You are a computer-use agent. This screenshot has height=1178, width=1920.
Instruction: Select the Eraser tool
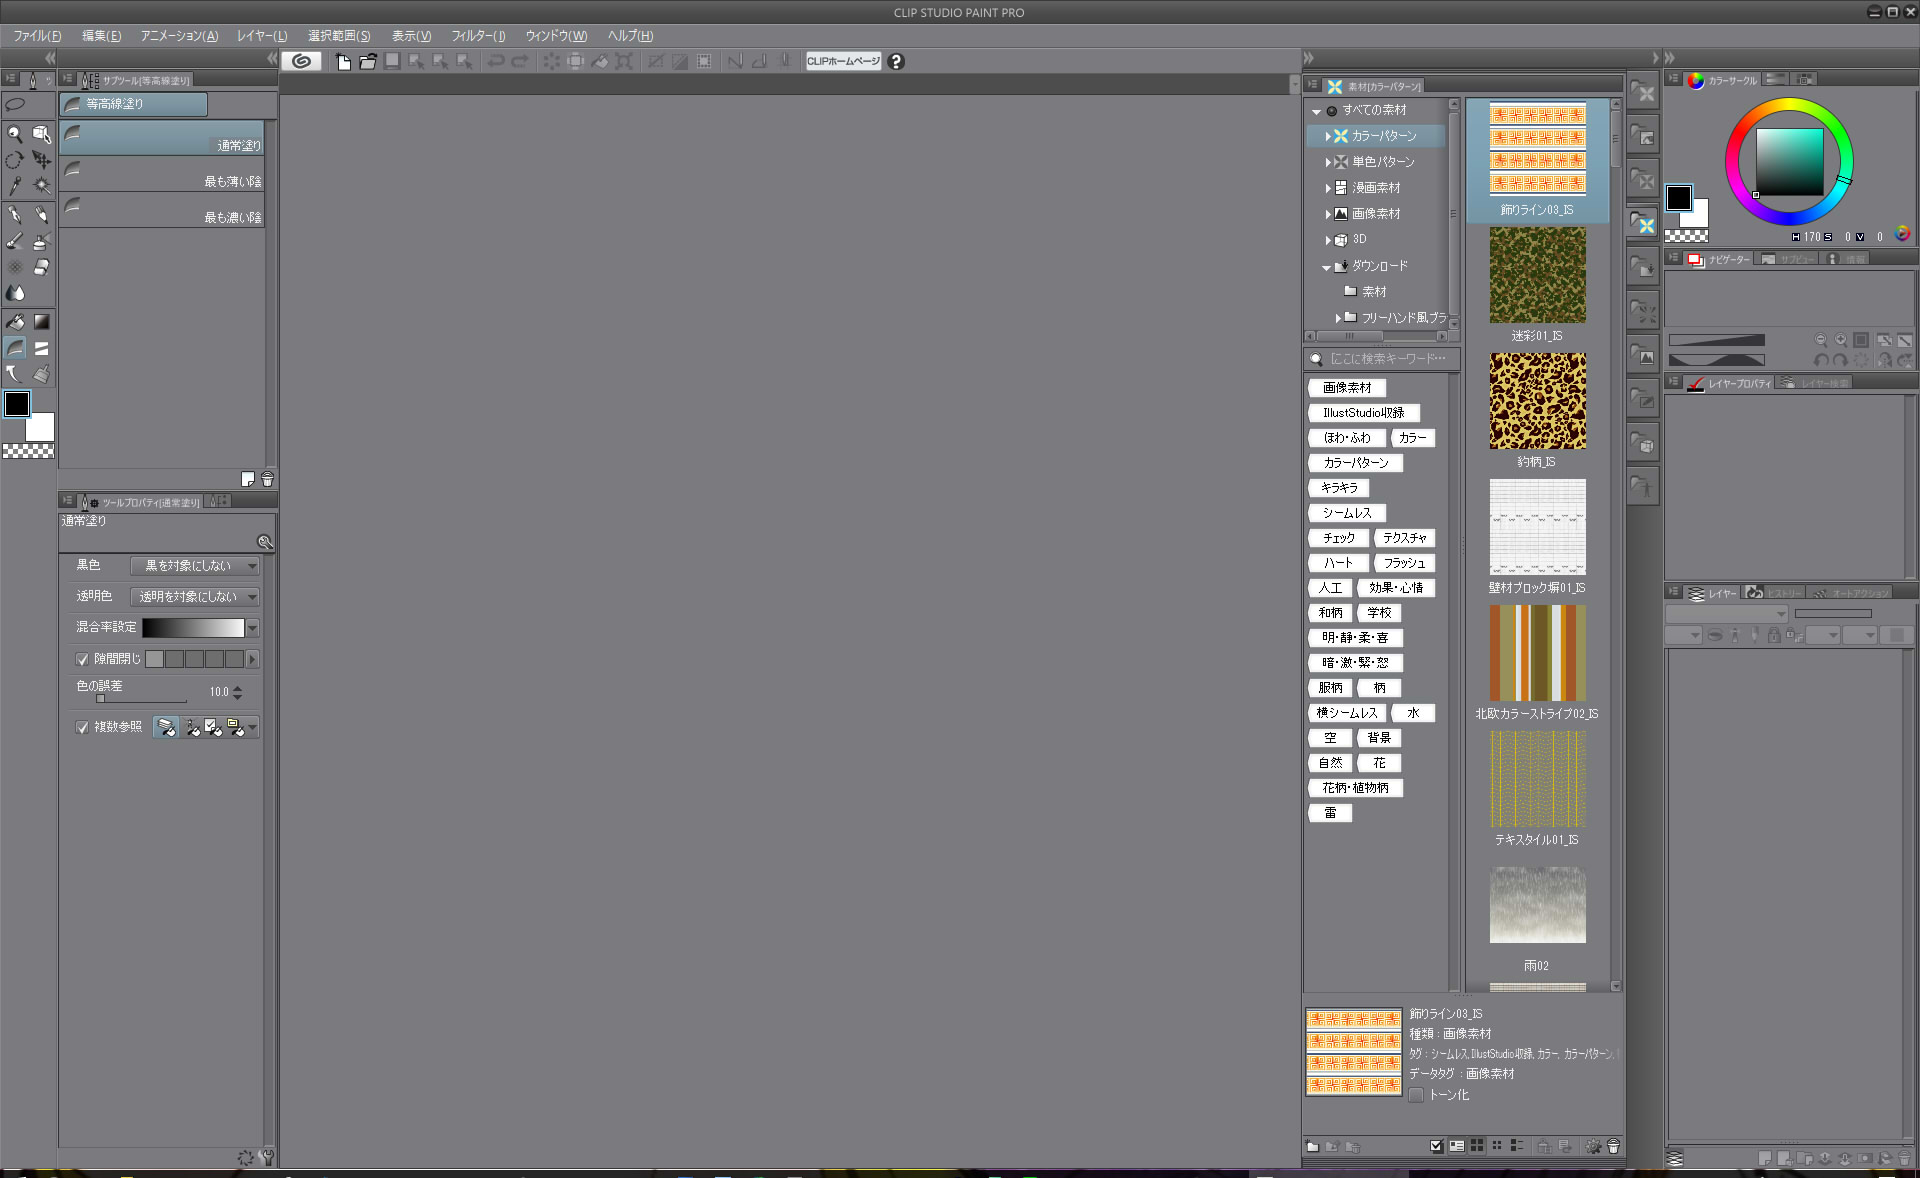click(x=41, y=267)
